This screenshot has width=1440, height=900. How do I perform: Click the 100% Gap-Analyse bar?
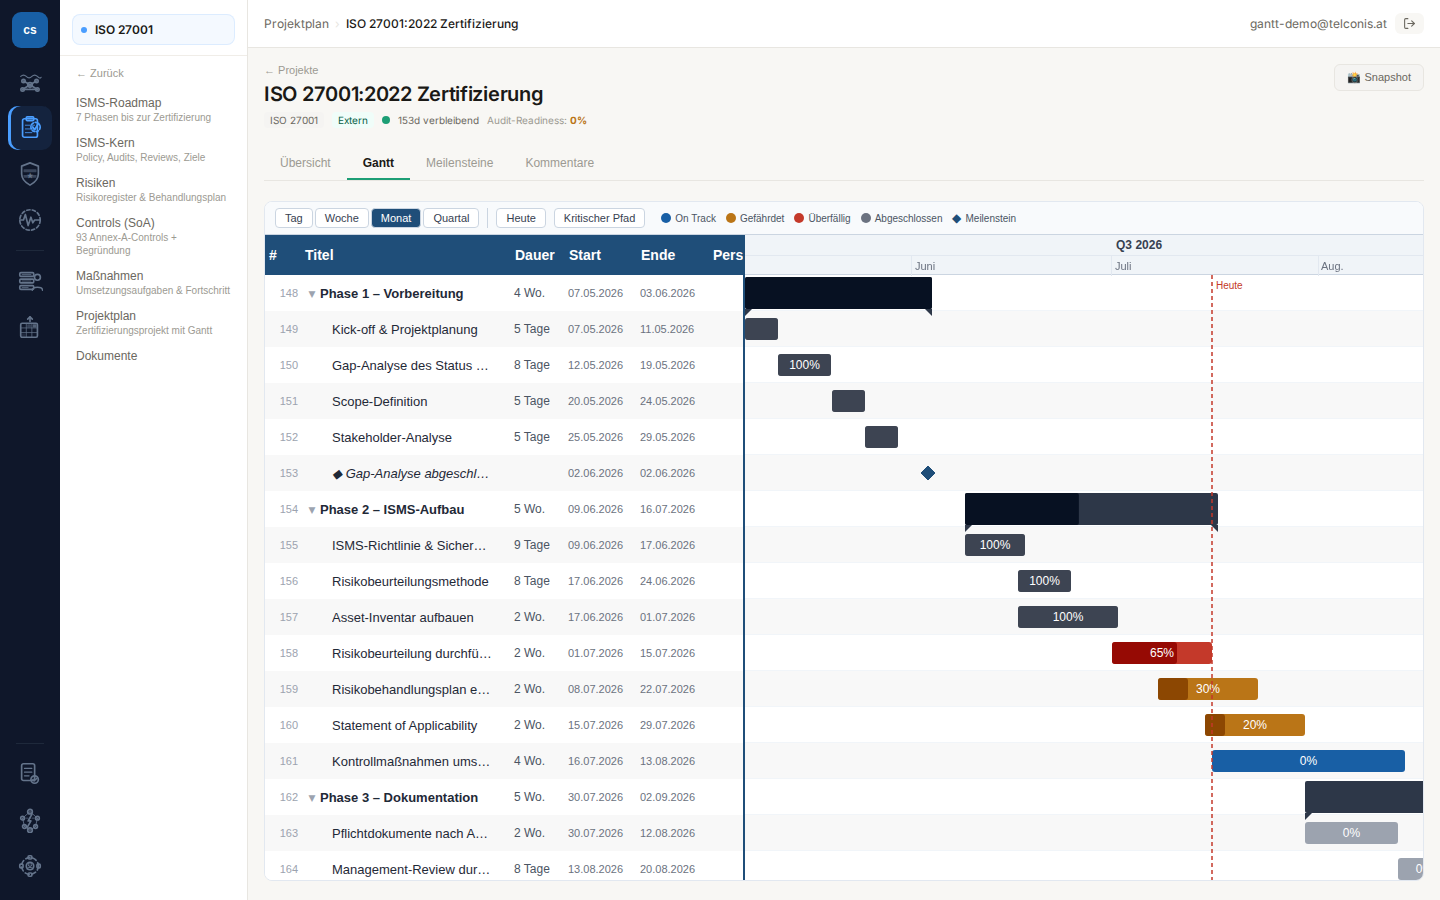point(804,365)
